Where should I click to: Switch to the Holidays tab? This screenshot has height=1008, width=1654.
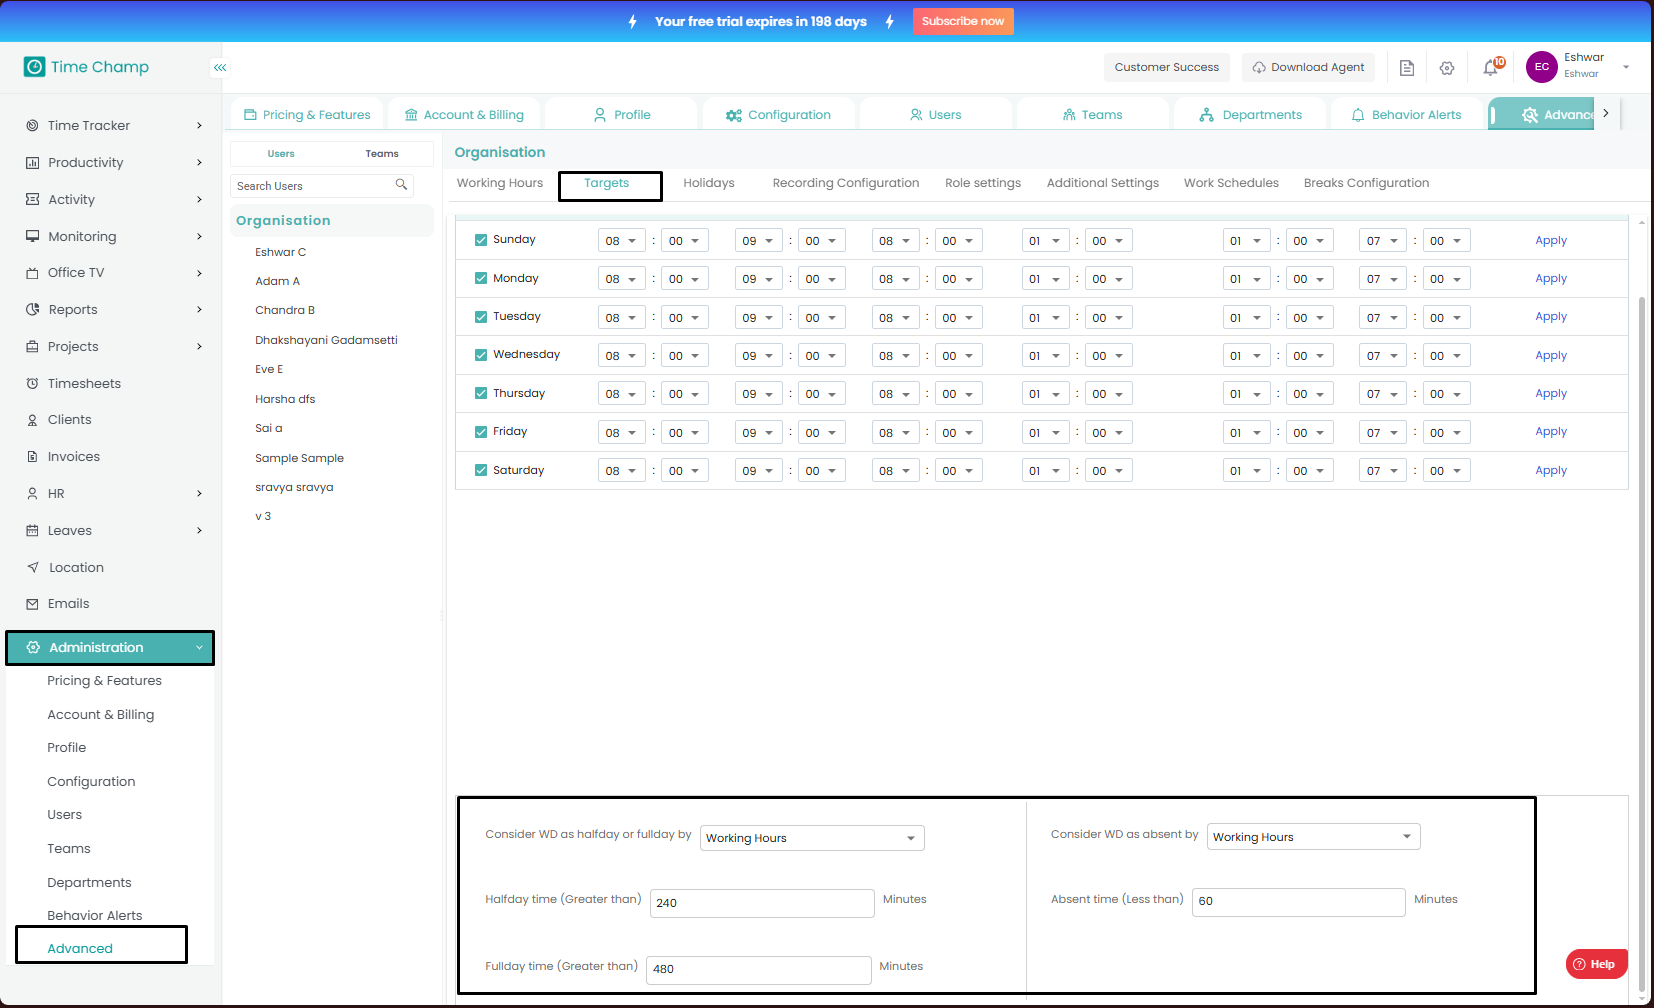click(x=708, y=183)
